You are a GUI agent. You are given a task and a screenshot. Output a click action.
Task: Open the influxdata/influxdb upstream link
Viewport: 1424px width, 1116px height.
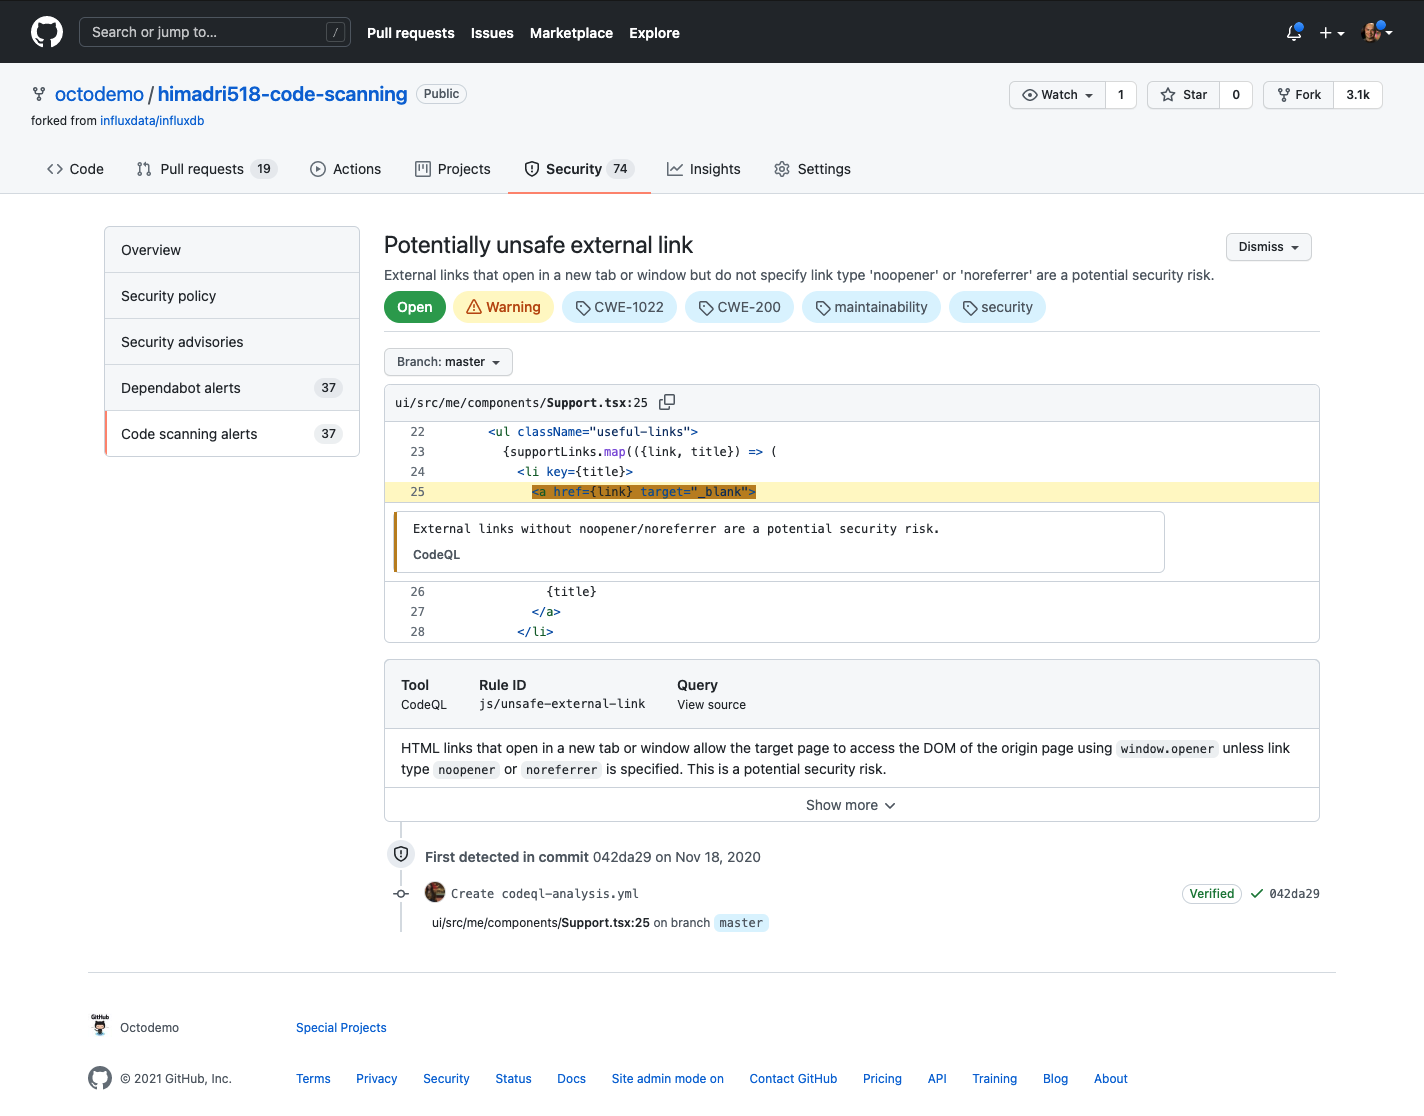152,121
